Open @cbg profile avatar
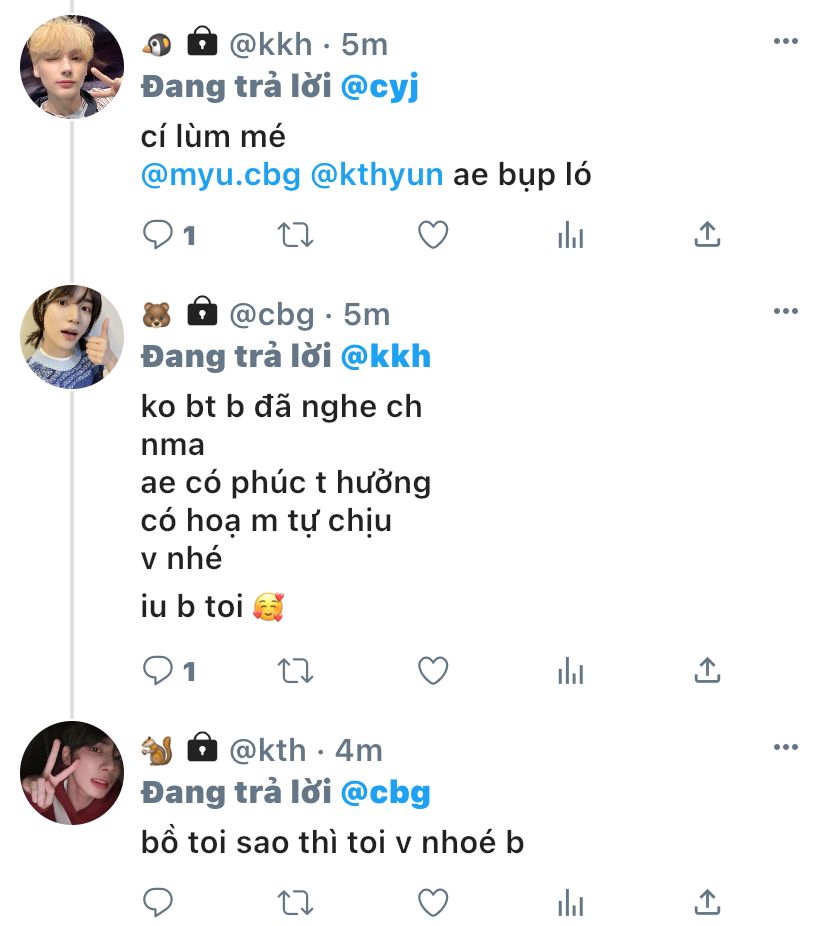The height and width of the screenshot is (926, 828). point(72,337)
